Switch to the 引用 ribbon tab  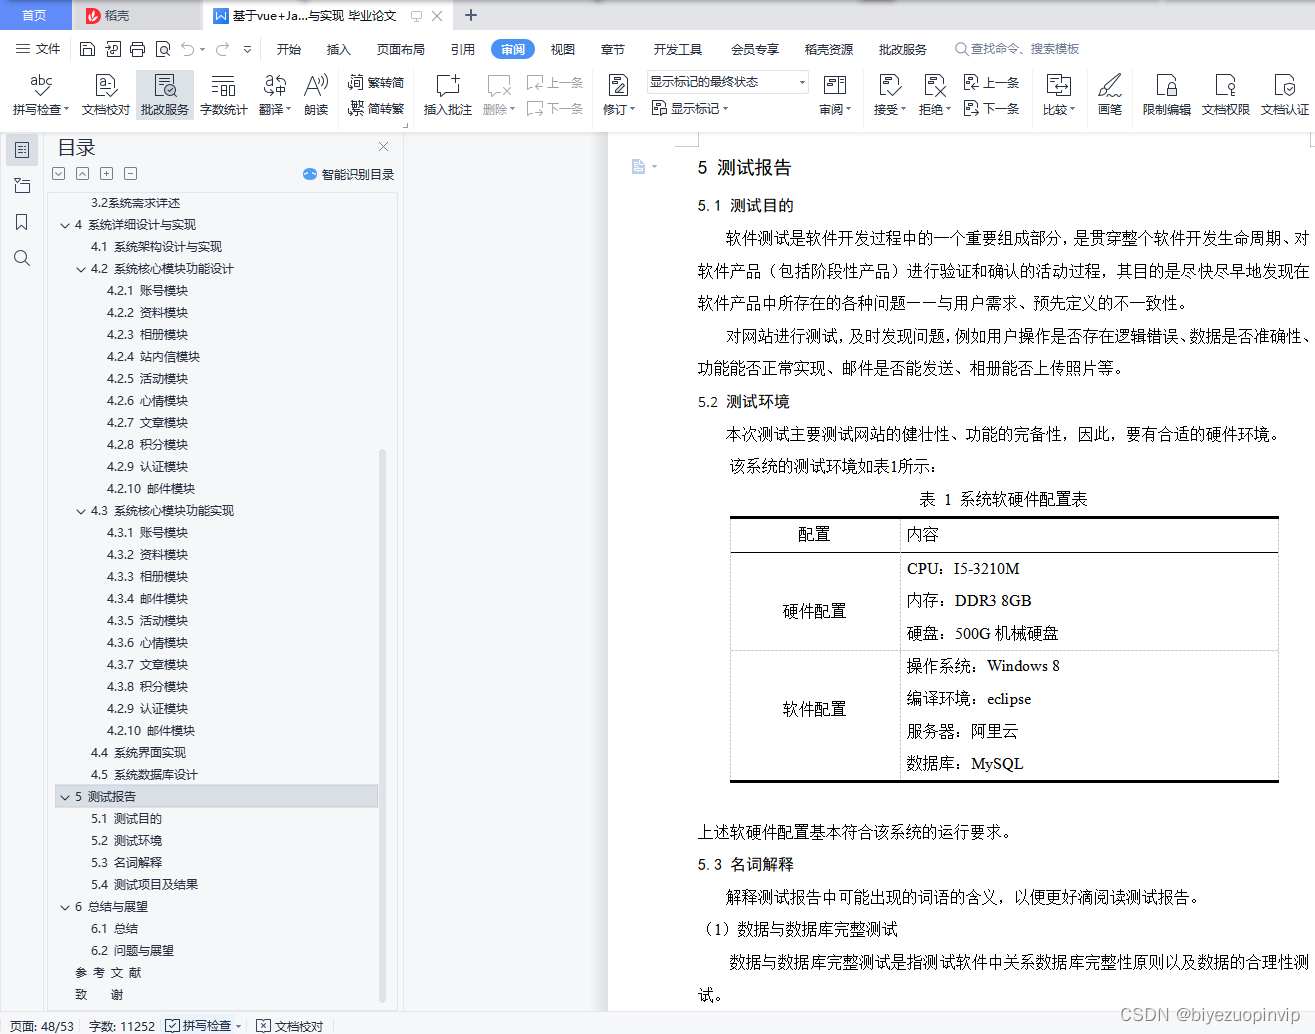point(462,49)
